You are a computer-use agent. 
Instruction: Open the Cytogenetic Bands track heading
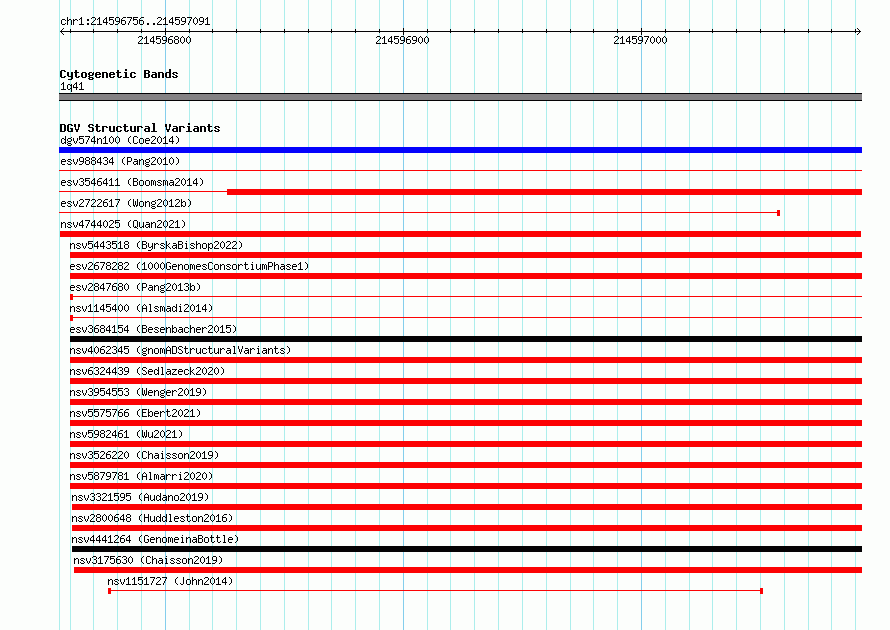pos(119,74)
